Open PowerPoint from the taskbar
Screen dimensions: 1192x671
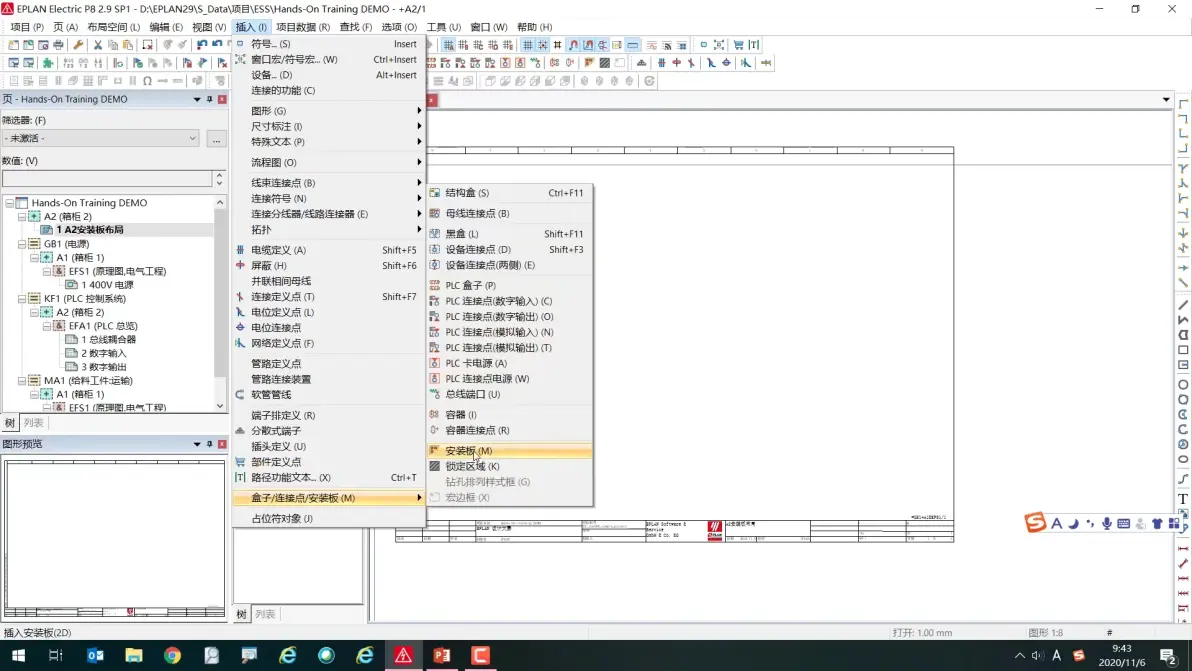point(442,655)
